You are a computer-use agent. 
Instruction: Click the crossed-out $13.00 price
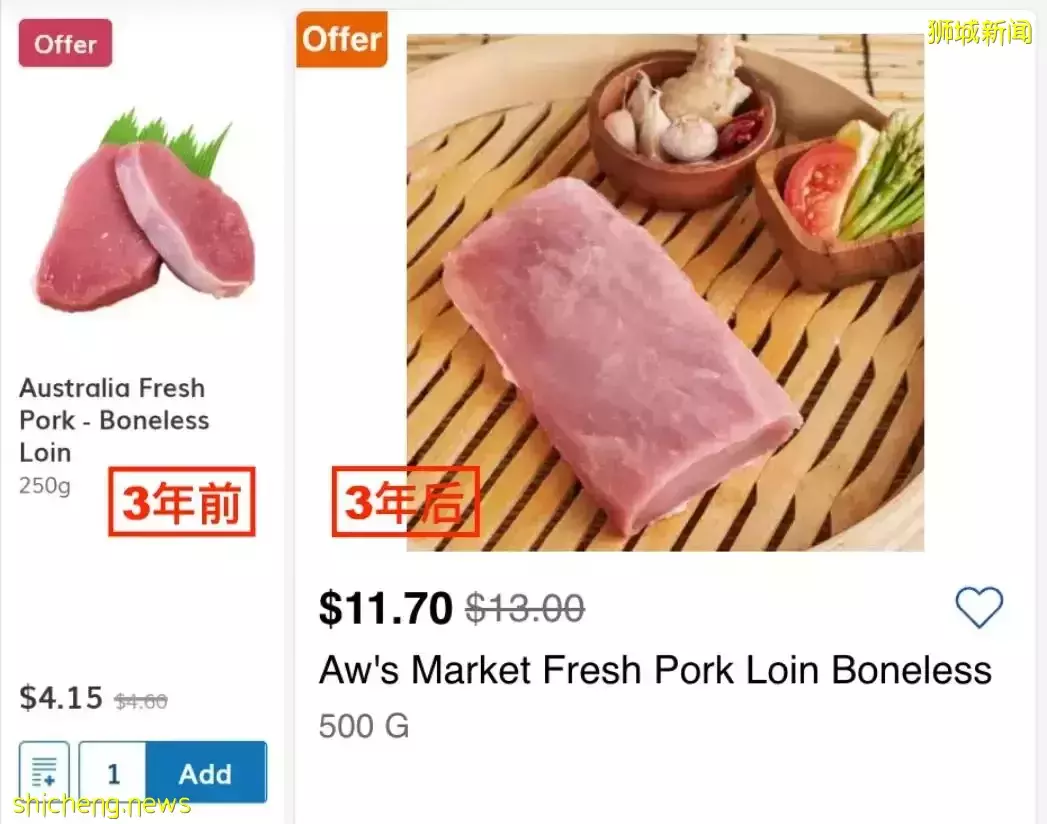coord(525,607)
